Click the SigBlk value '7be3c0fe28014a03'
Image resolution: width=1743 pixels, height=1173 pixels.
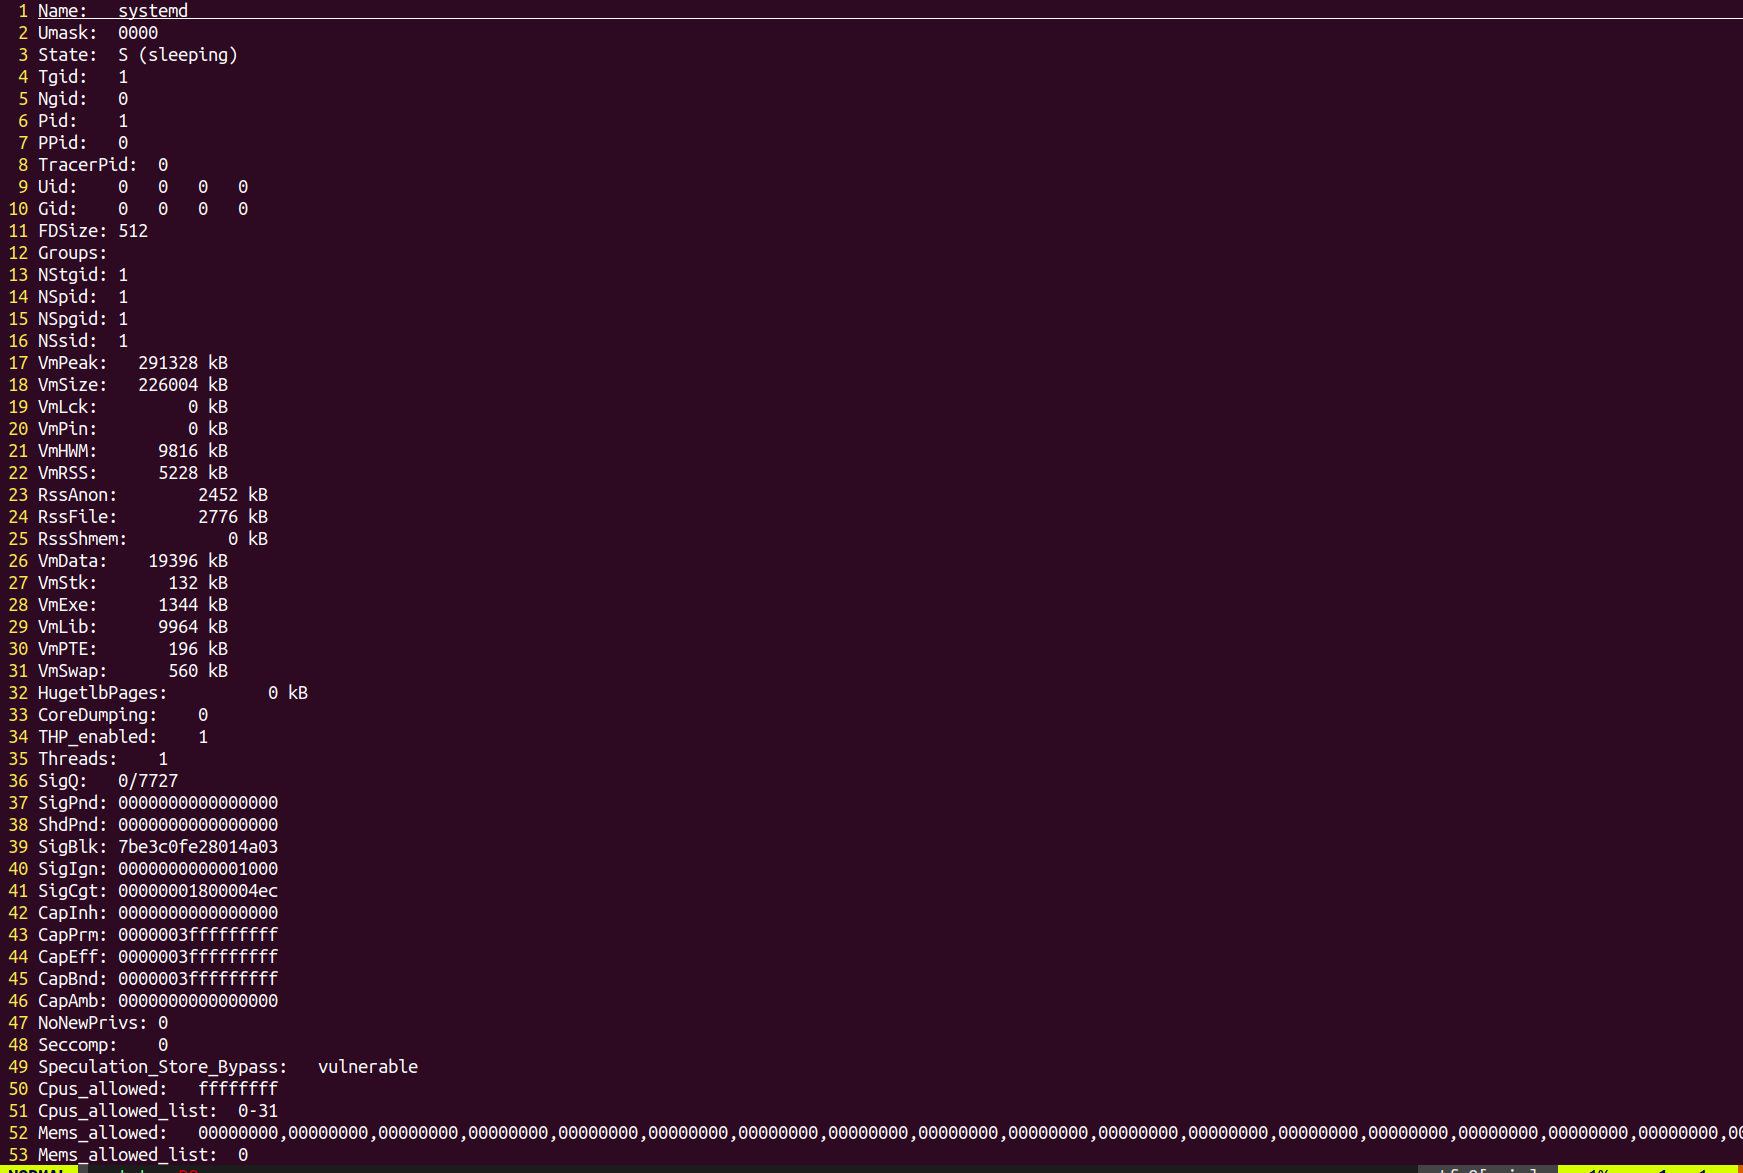[198, 847]
